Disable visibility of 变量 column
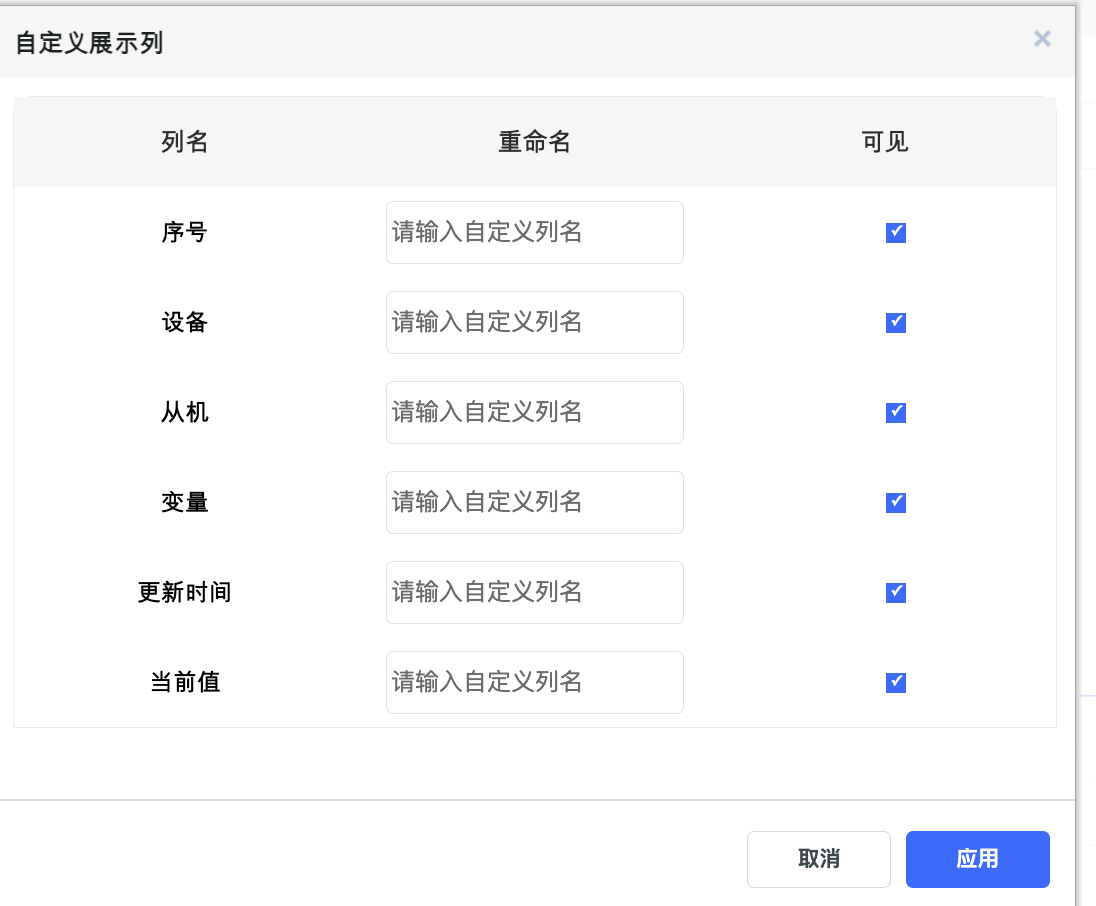 pos(895,503)
